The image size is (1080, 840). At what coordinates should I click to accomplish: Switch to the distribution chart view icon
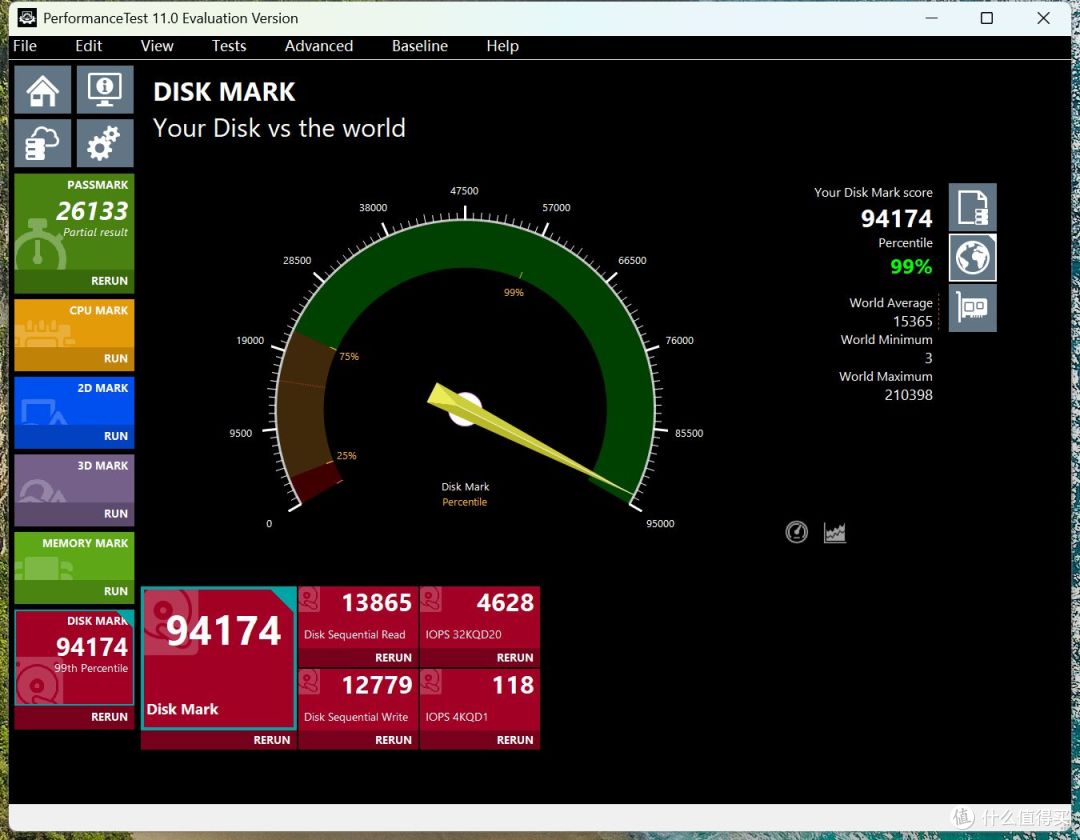coord(835,532)
